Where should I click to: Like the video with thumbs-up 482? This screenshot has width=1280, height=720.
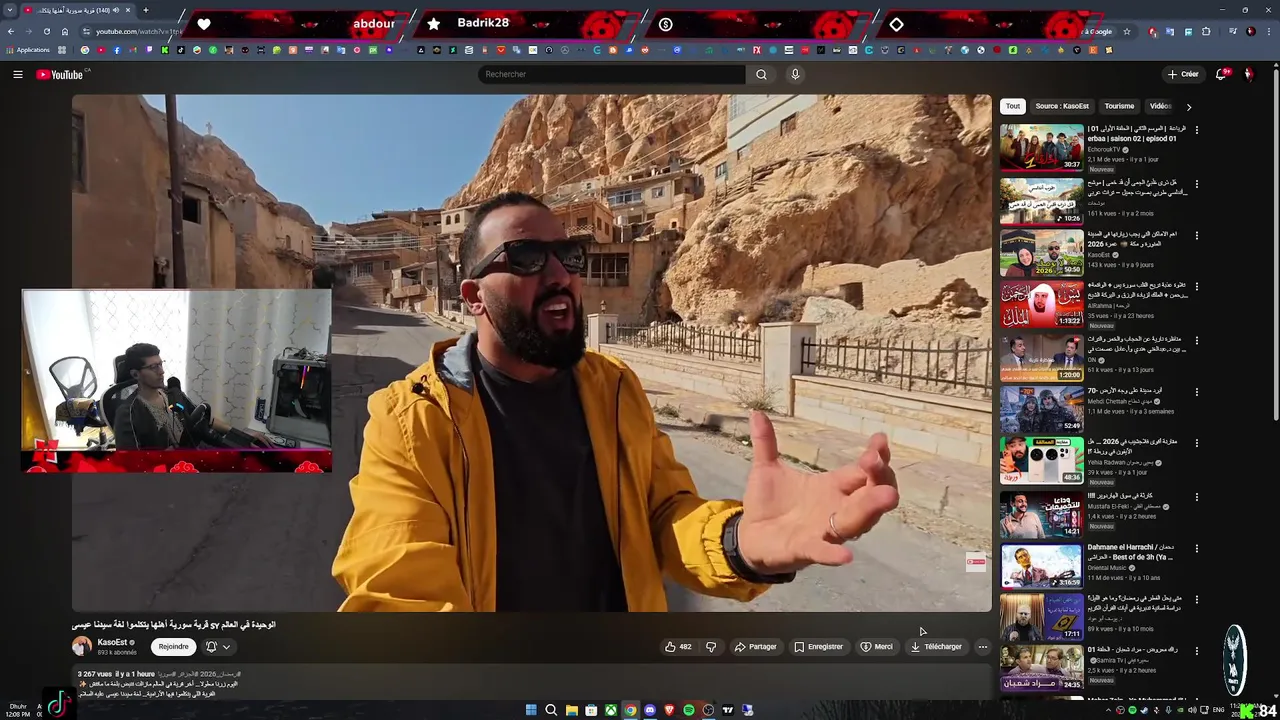coord(678,647)
